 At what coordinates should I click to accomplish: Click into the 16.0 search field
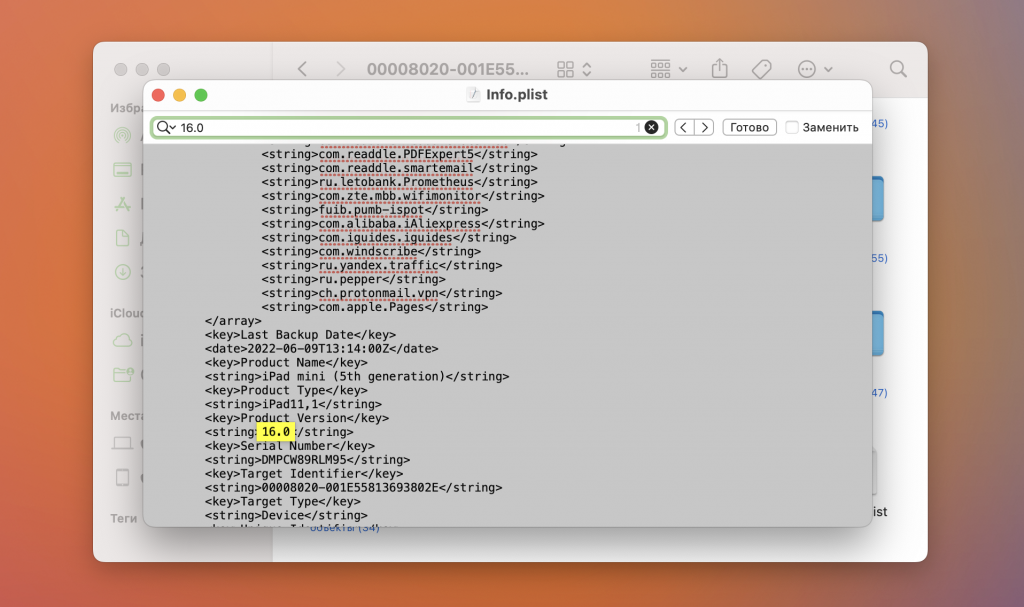pos(405,127)
